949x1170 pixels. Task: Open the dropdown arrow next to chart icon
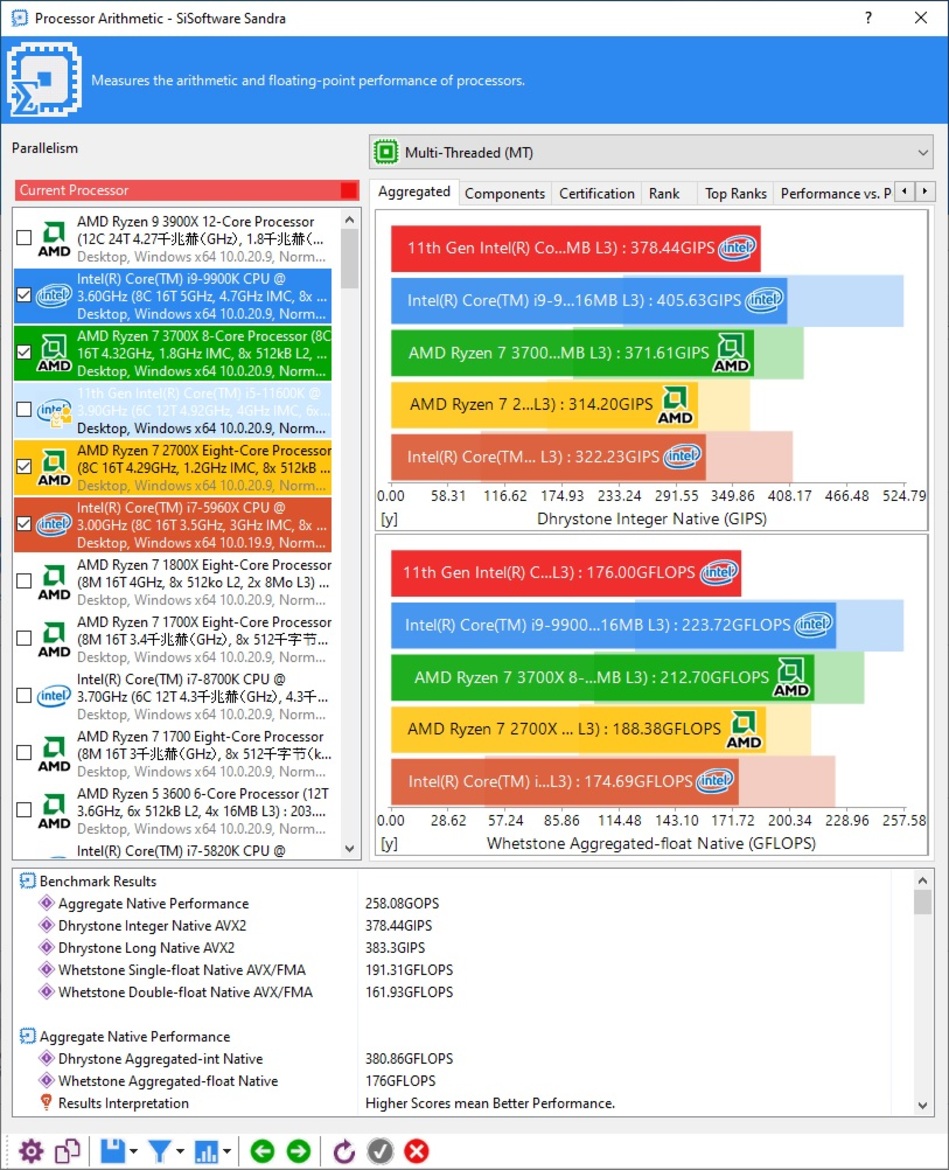point(227,1151)
